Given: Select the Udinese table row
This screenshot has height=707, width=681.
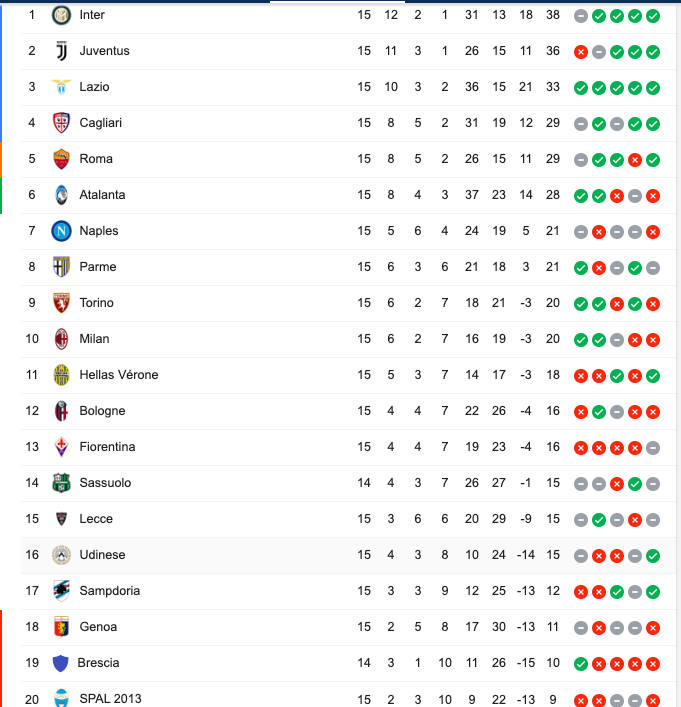Looking at the screenshot, I should point(348,555).
